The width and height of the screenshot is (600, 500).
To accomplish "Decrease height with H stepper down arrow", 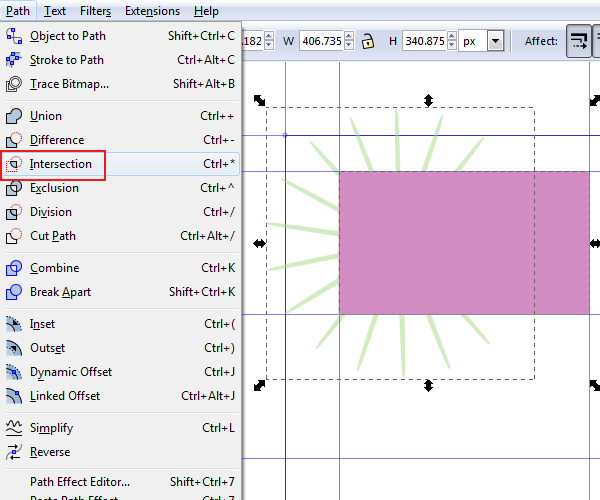I will (452, 45).
